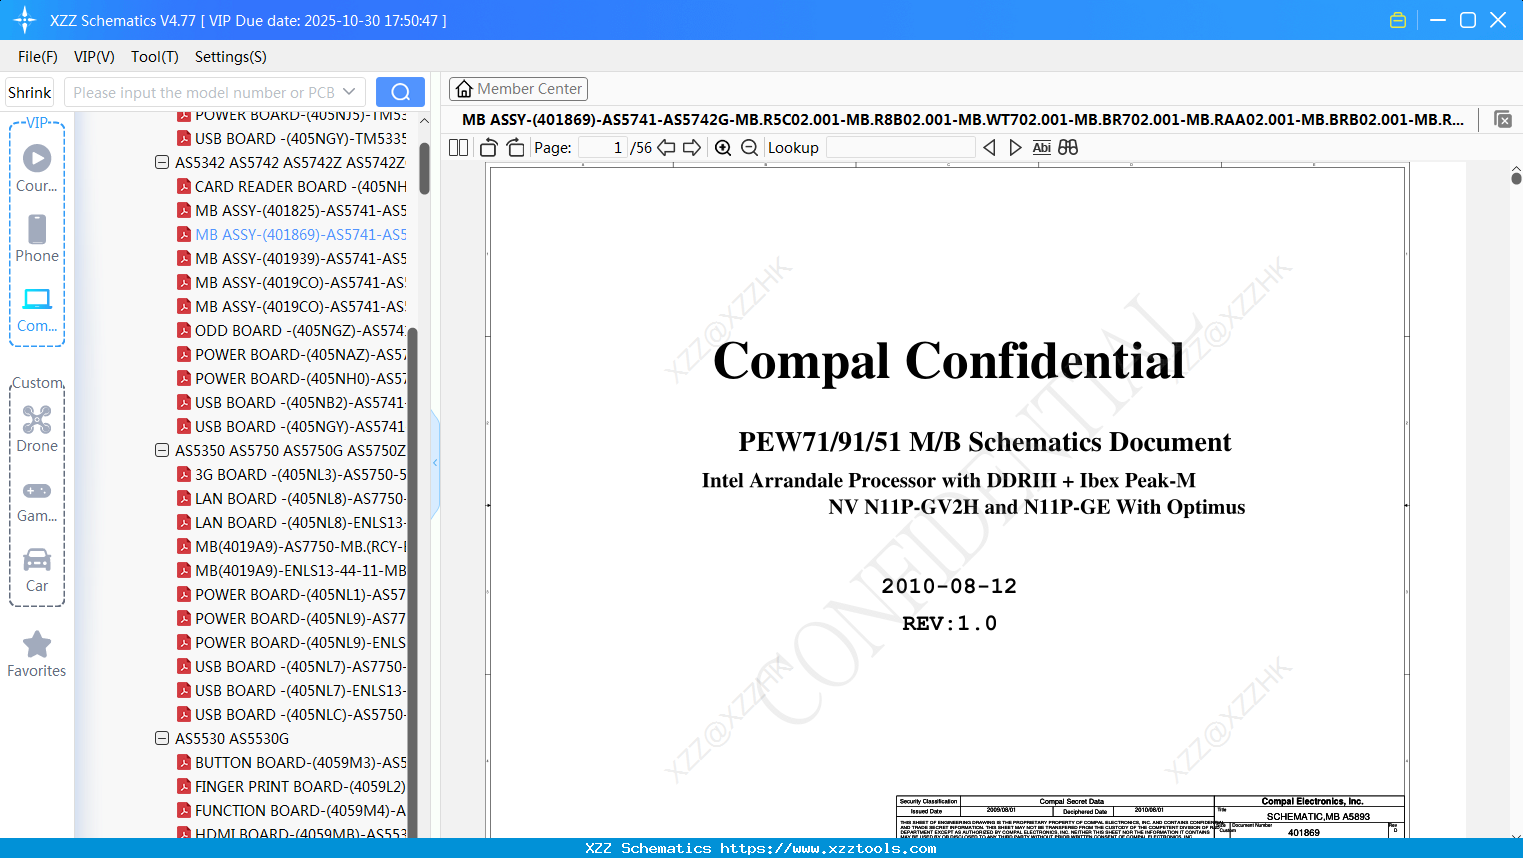This screenshot has width=1523, height=858.
Task: Collapse the left panel using the side handle
Action: click(x=435, y=463)
